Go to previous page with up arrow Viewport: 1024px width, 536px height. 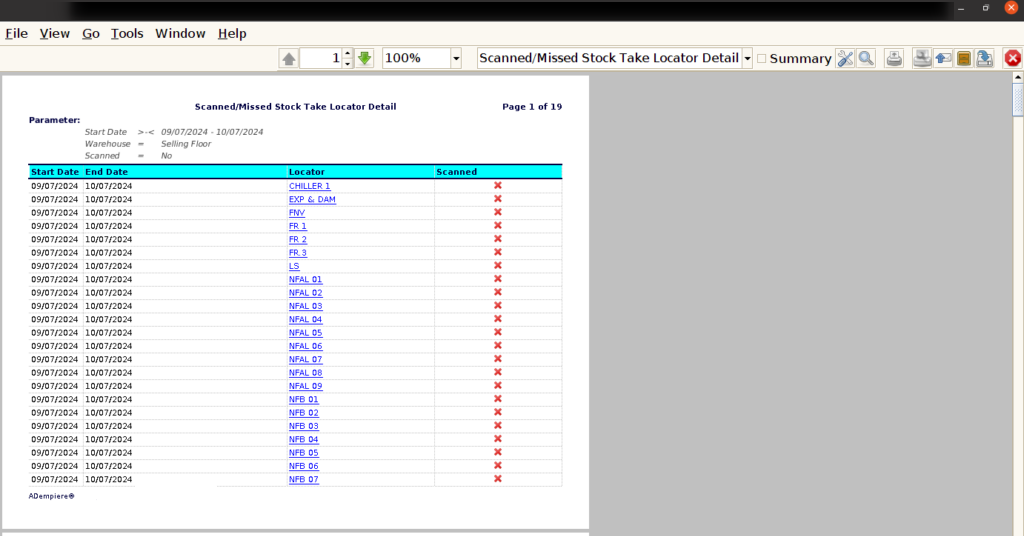(289, 58)
